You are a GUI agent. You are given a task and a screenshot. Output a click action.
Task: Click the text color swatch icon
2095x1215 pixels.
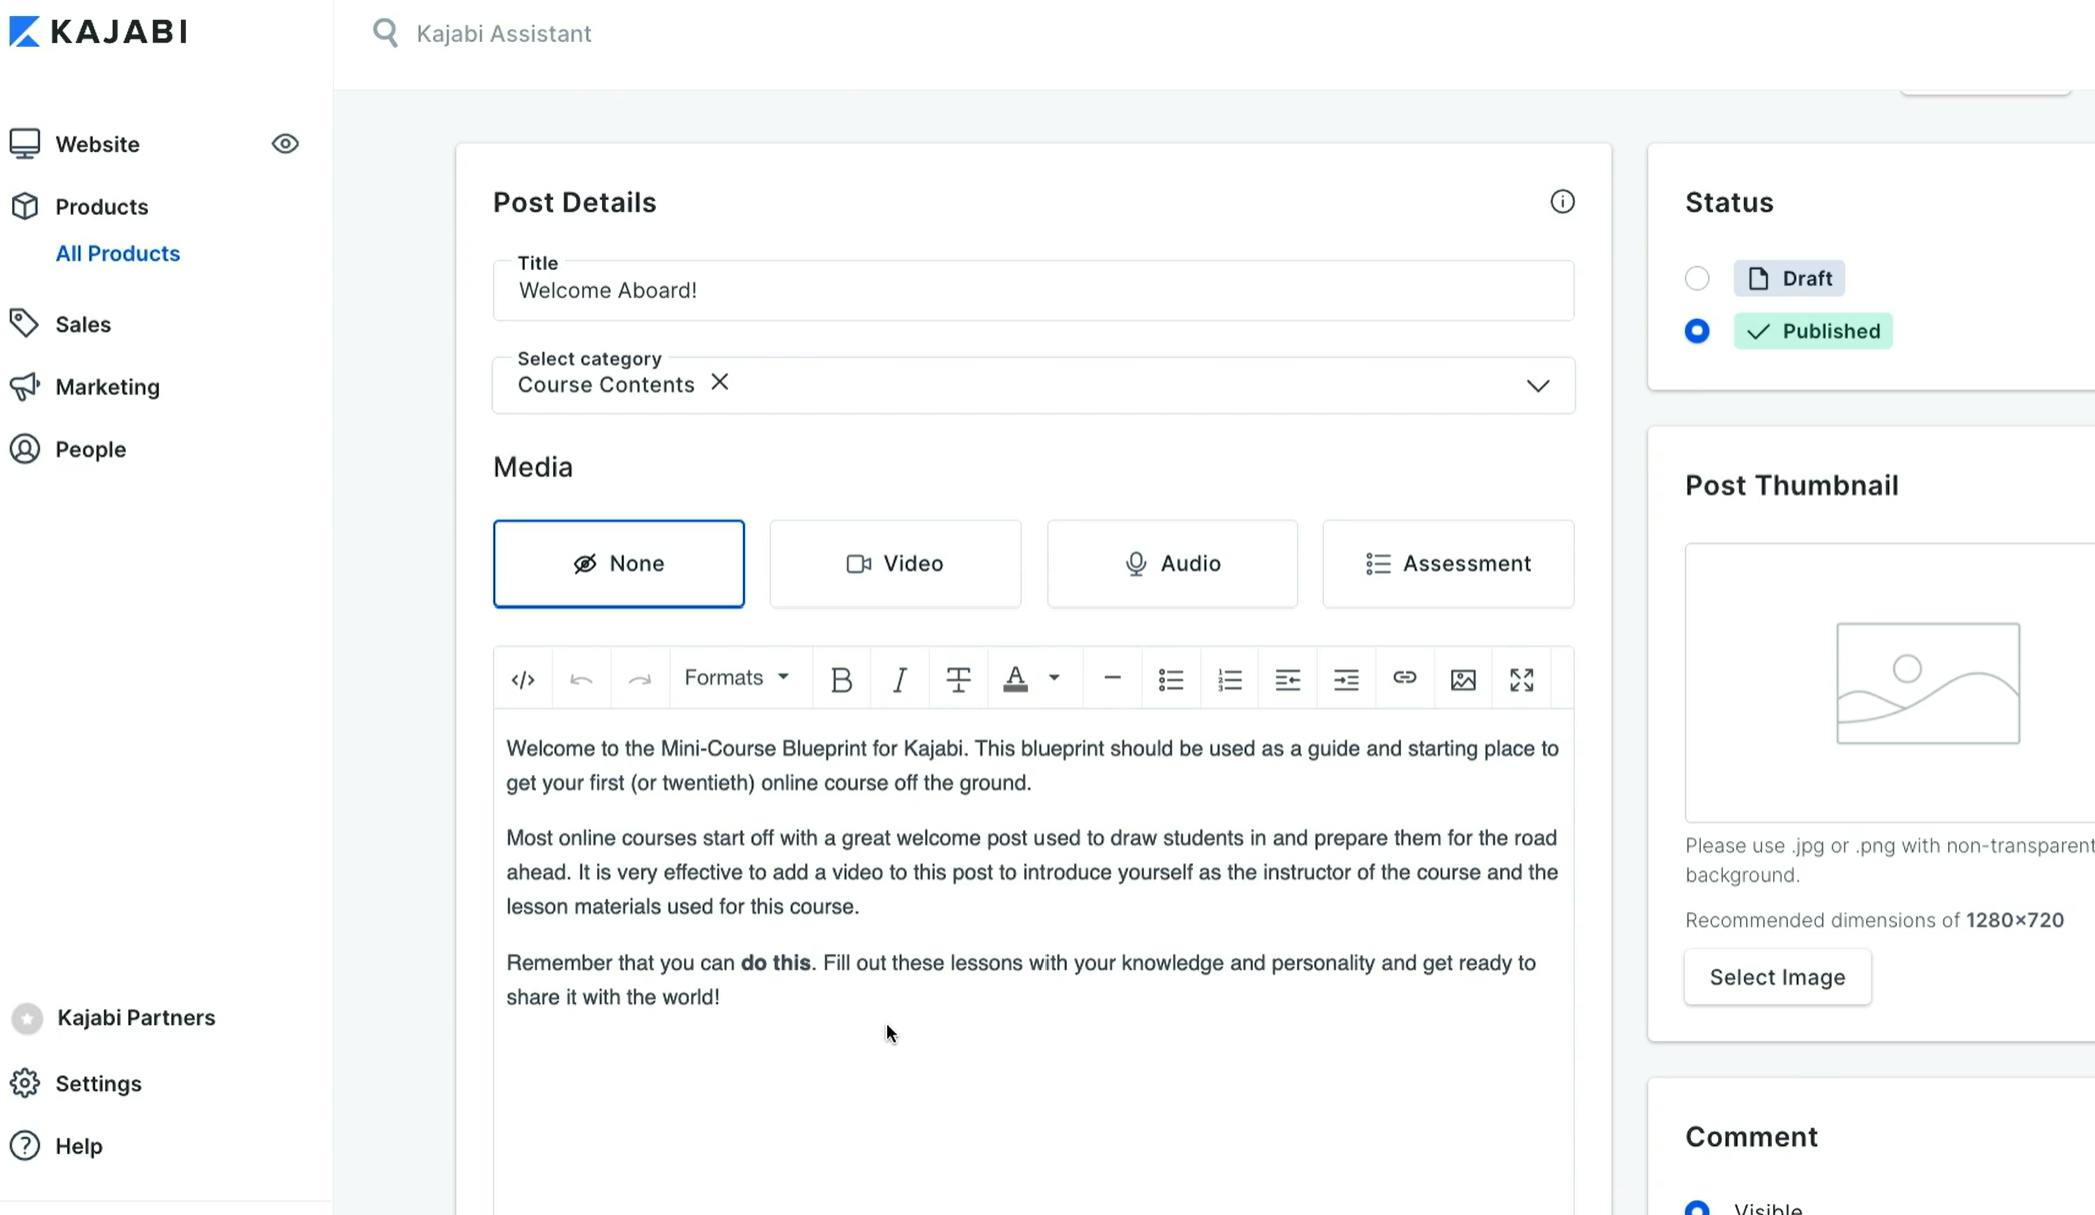click(x=1015, y=679)
